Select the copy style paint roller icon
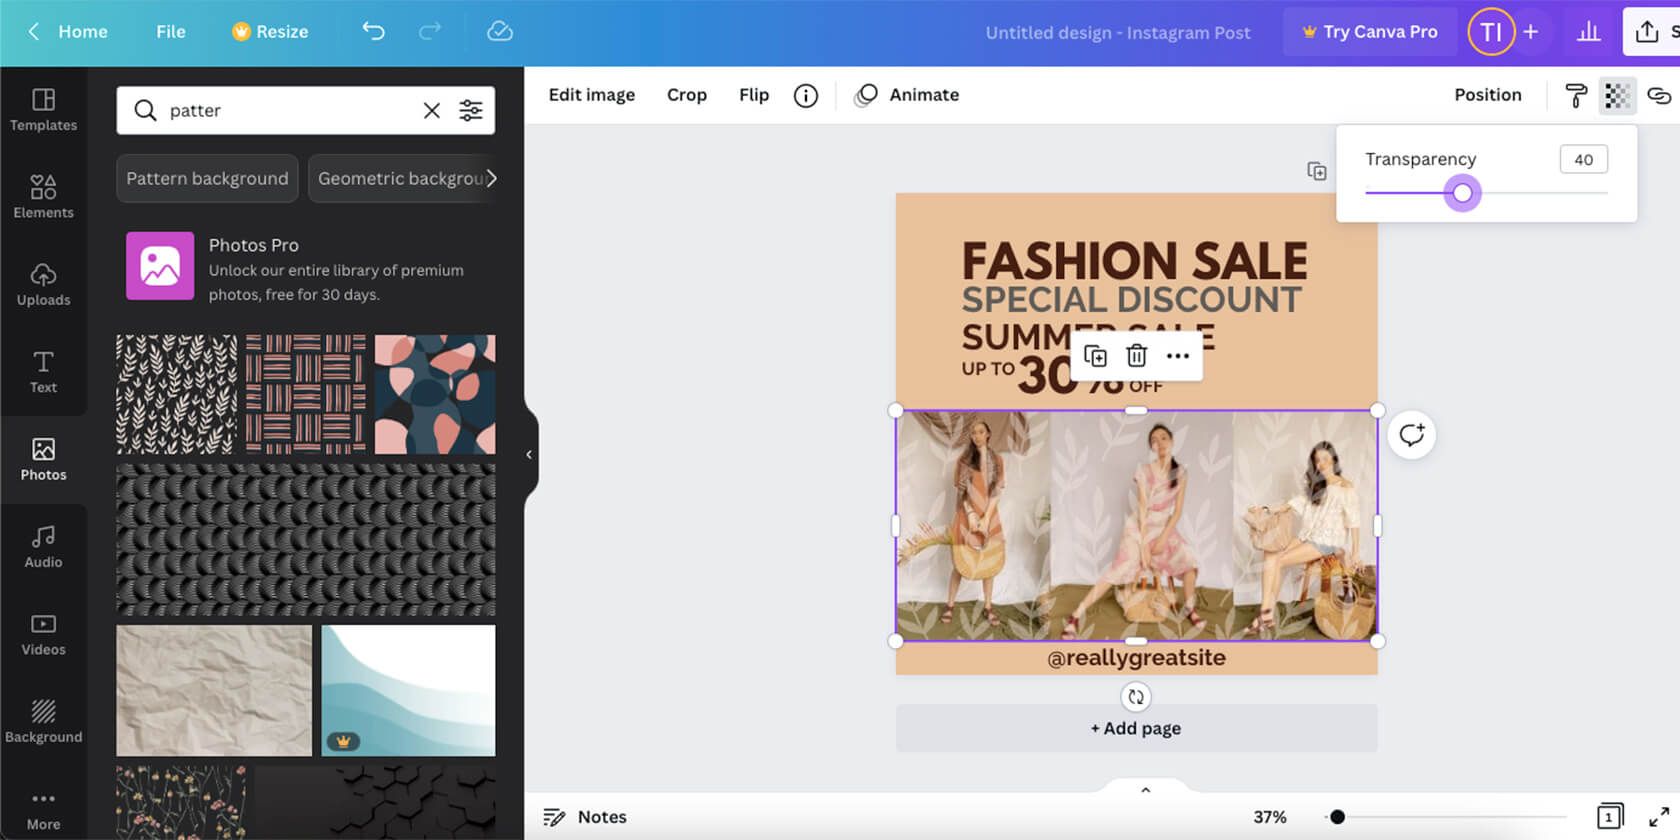This screenshot has width=1680, height=840. click(1576, 95)
